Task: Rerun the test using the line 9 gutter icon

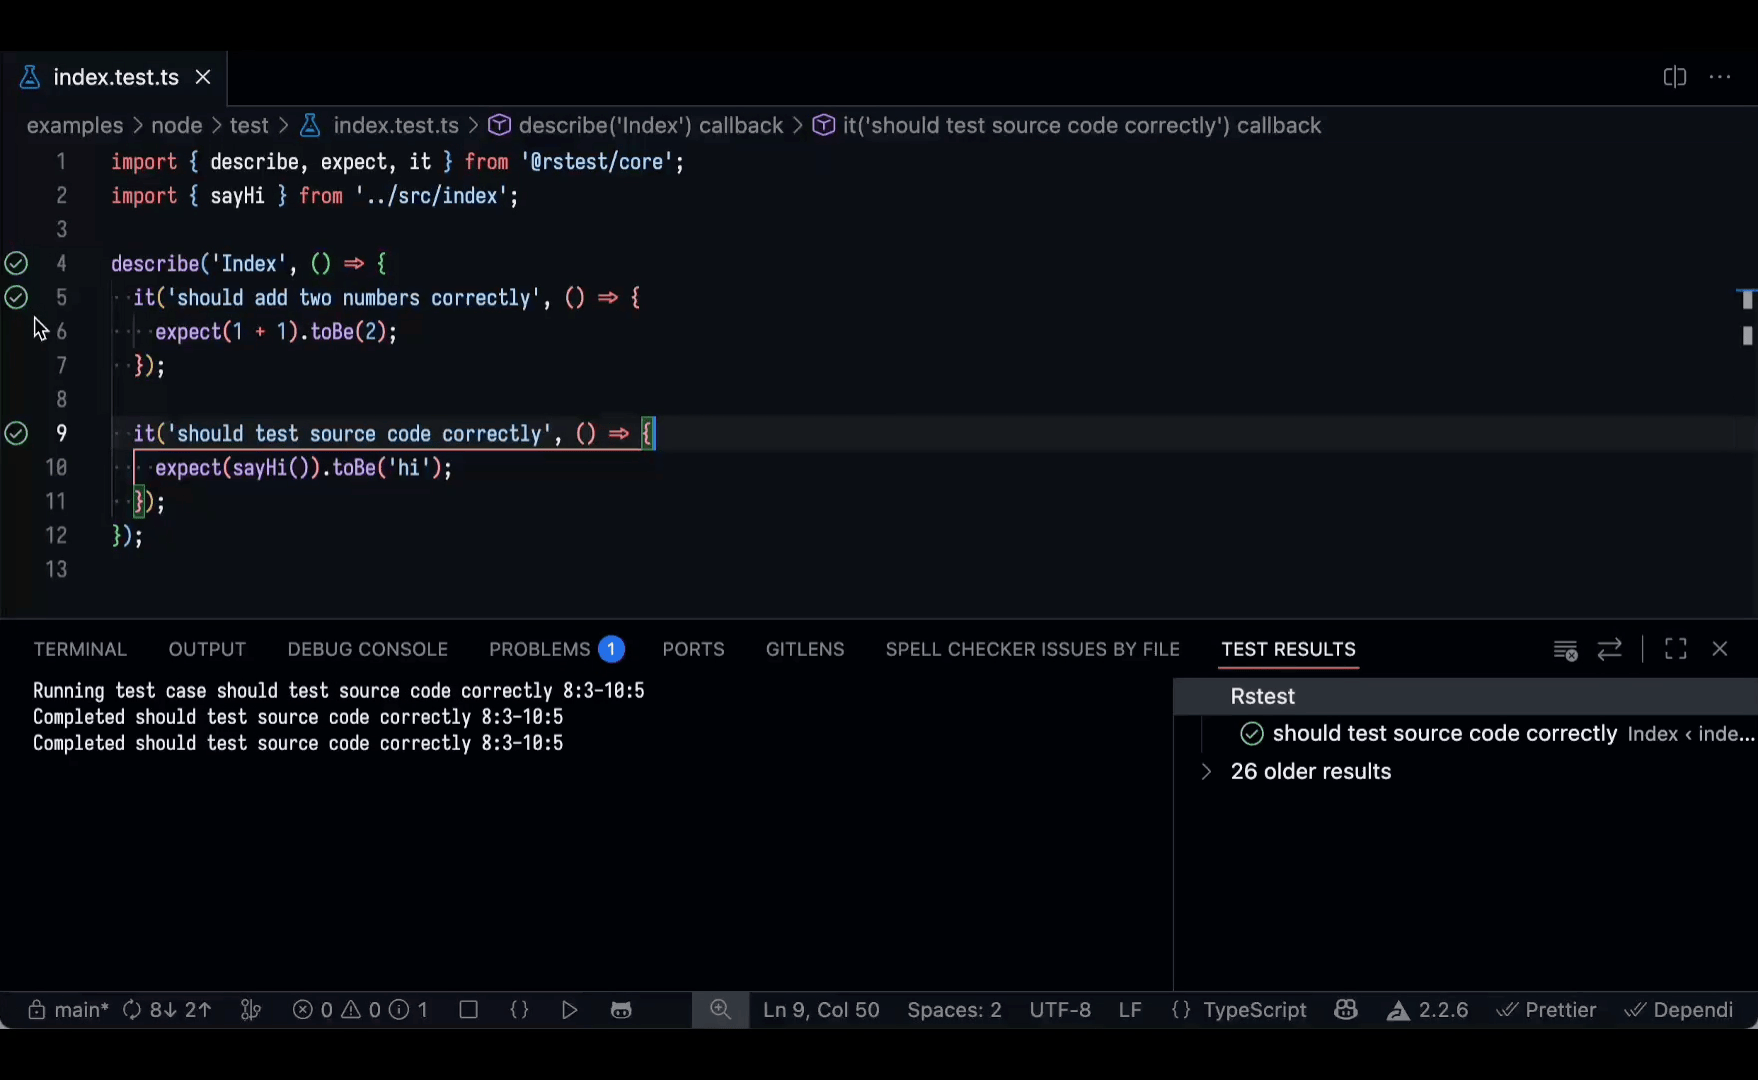Action: [16, 433]
